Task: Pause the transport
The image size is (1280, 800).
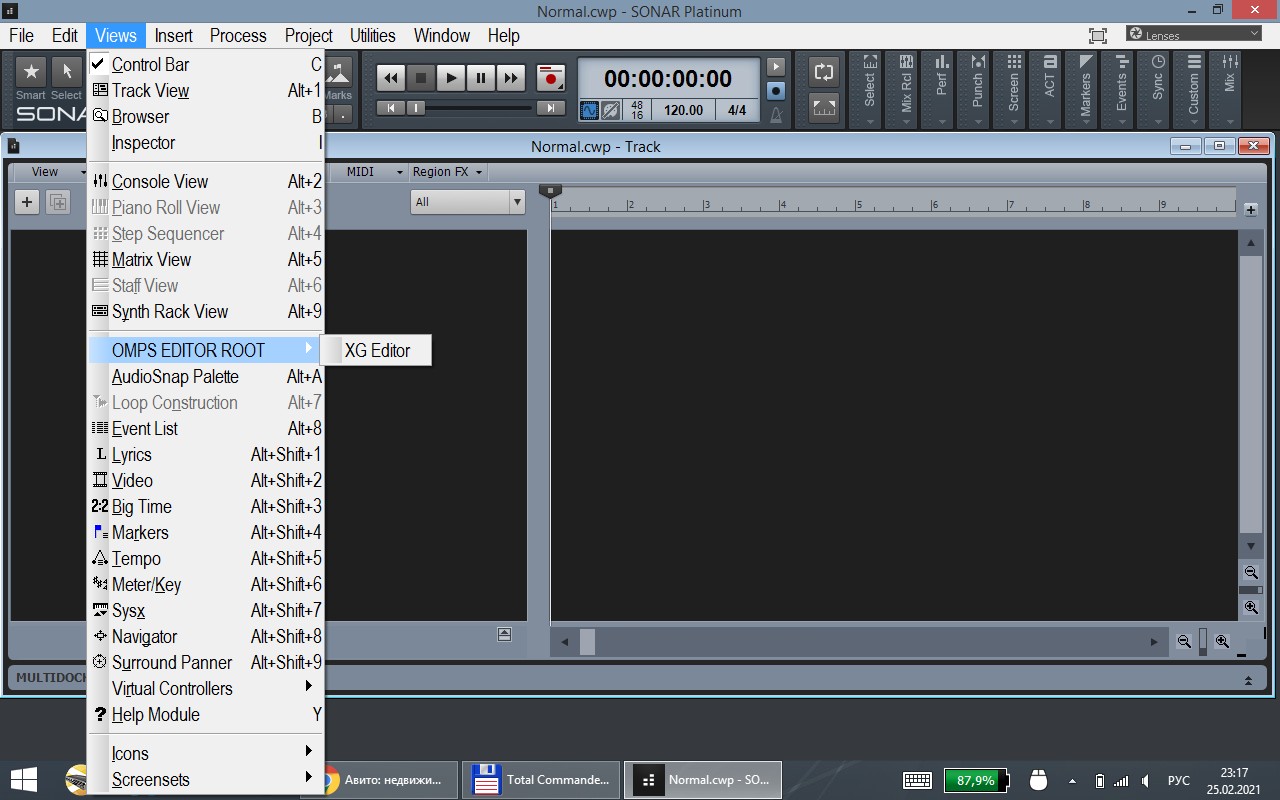Action: click(481, 77)
